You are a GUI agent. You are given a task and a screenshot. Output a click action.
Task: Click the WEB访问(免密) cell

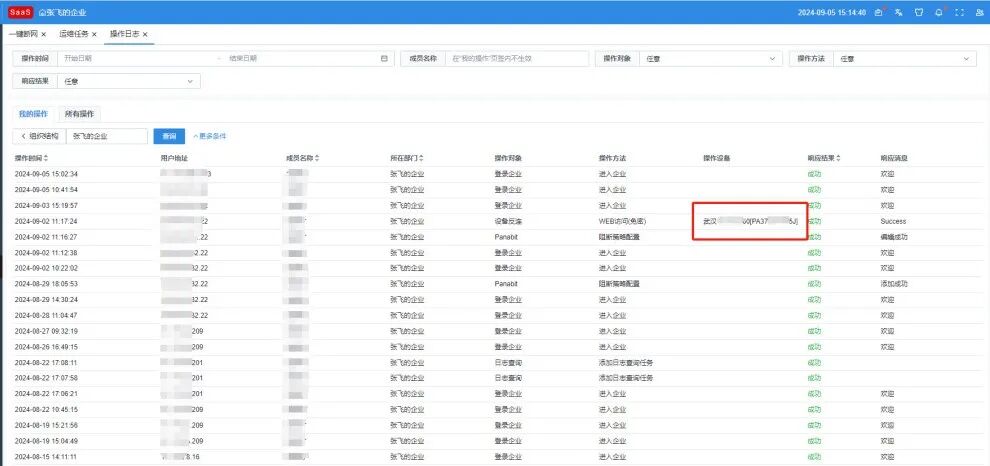click(622, 221)
